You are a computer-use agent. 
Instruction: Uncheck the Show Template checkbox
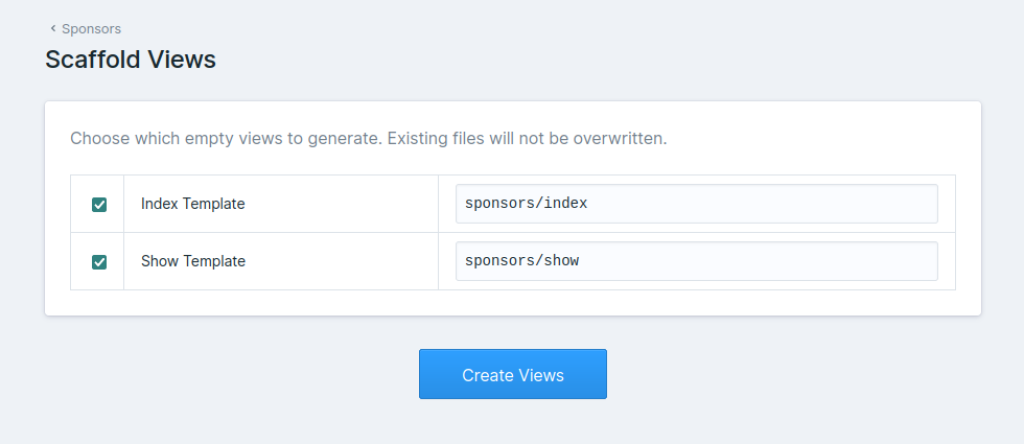[99, 262]
